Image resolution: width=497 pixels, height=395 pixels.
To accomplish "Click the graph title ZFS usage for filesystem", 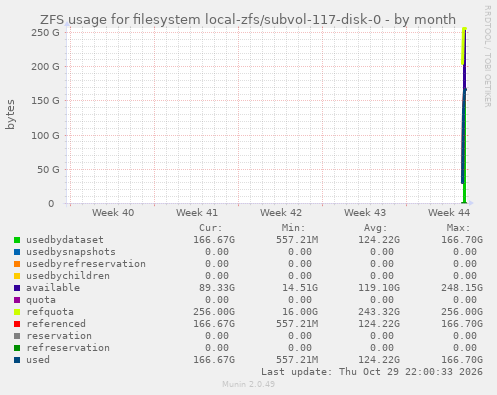I will click(248, 20).
